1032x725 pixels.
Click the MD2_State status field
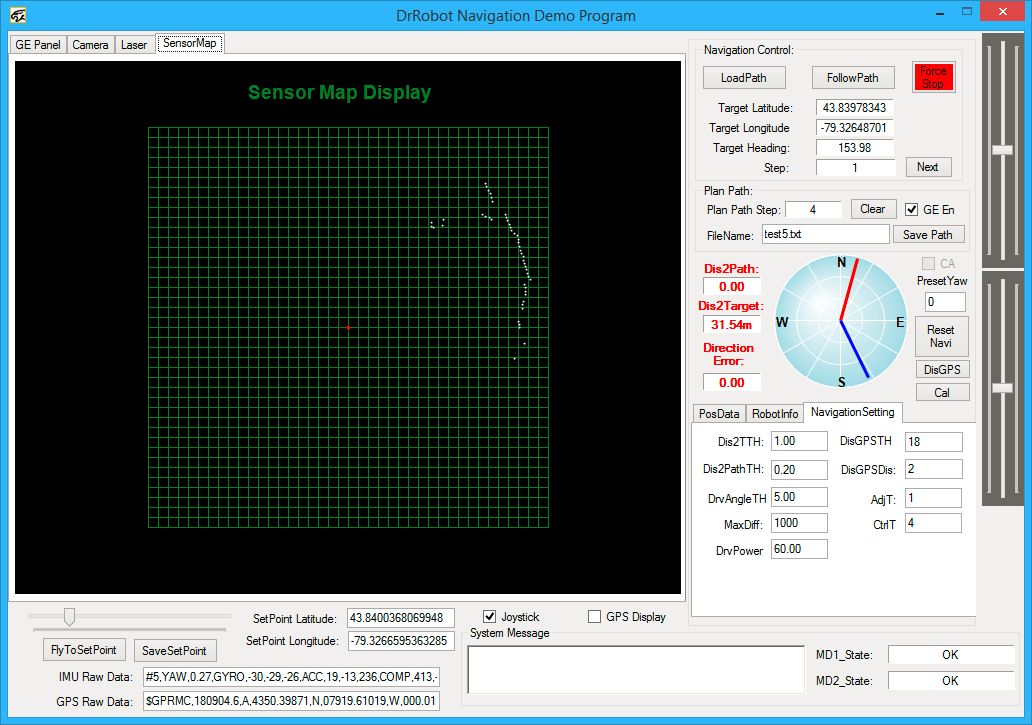click(950, 680)
